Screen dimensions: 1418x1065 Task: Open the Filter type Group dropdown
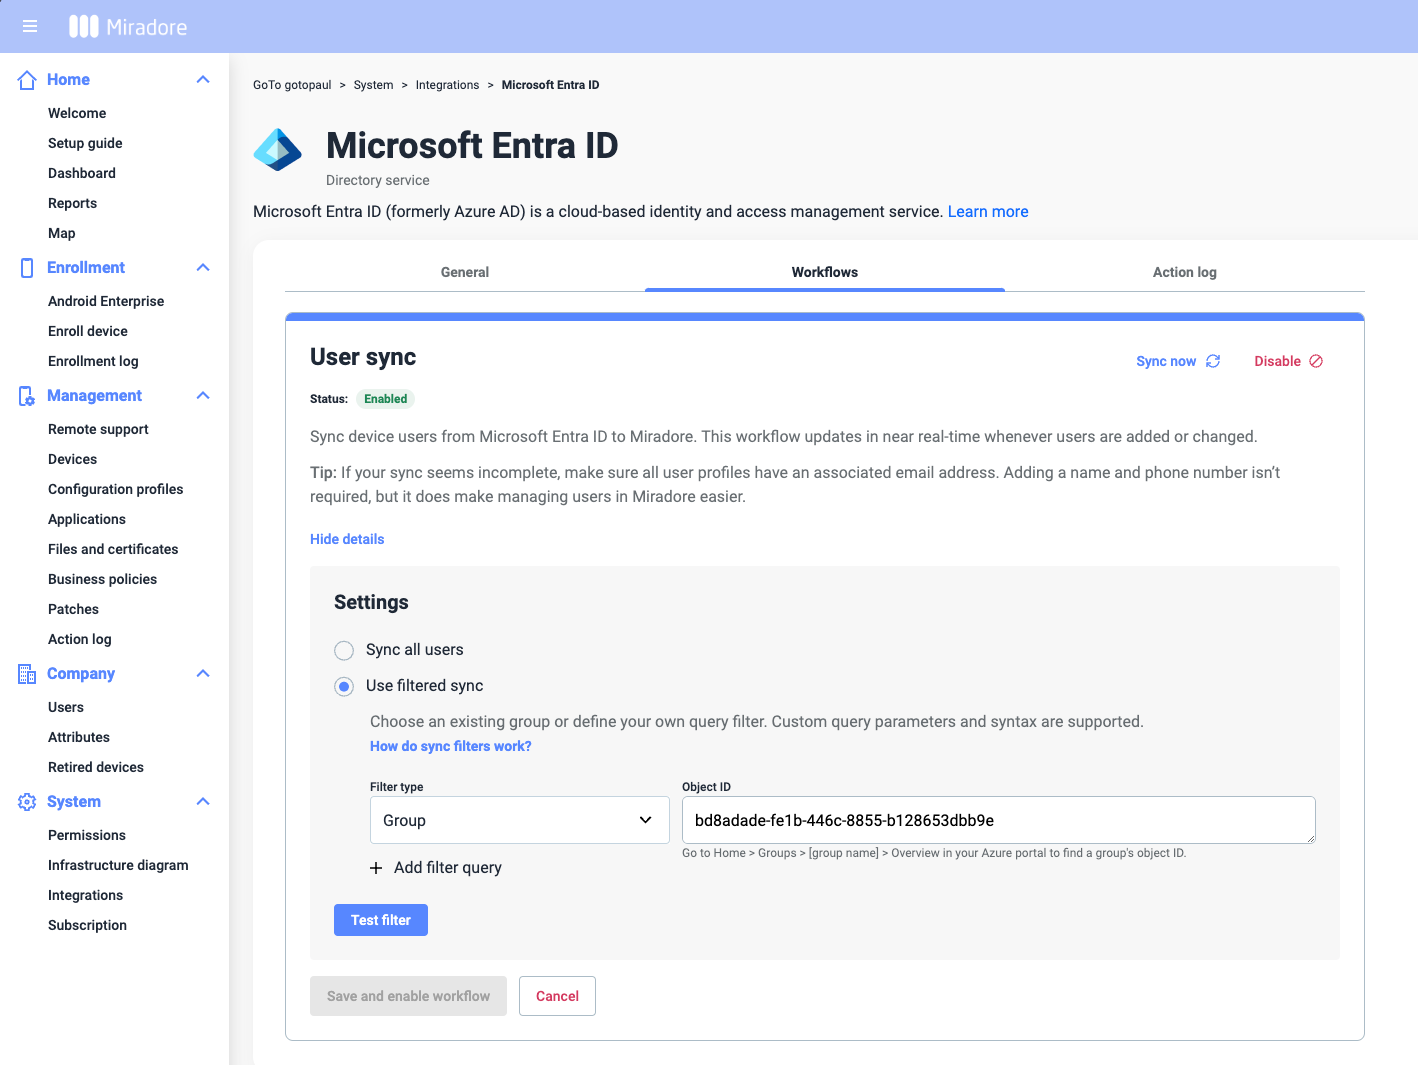(x=519, y=820)
